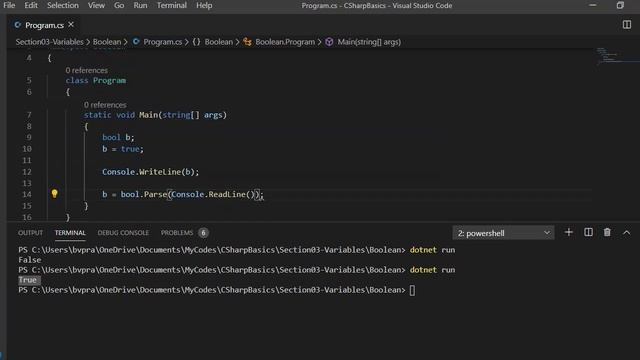Screen dimensions: 640x360
Task: Click the Boolean folder breadcrumb
Action: pos(107,42)
